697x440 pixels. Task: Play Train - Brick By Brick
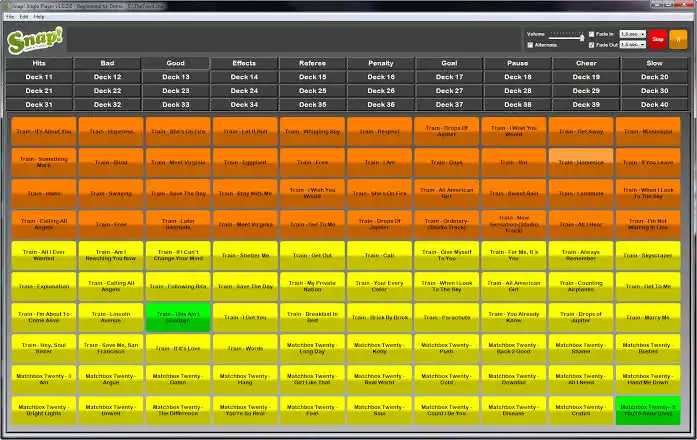click(x=380, y=317)
